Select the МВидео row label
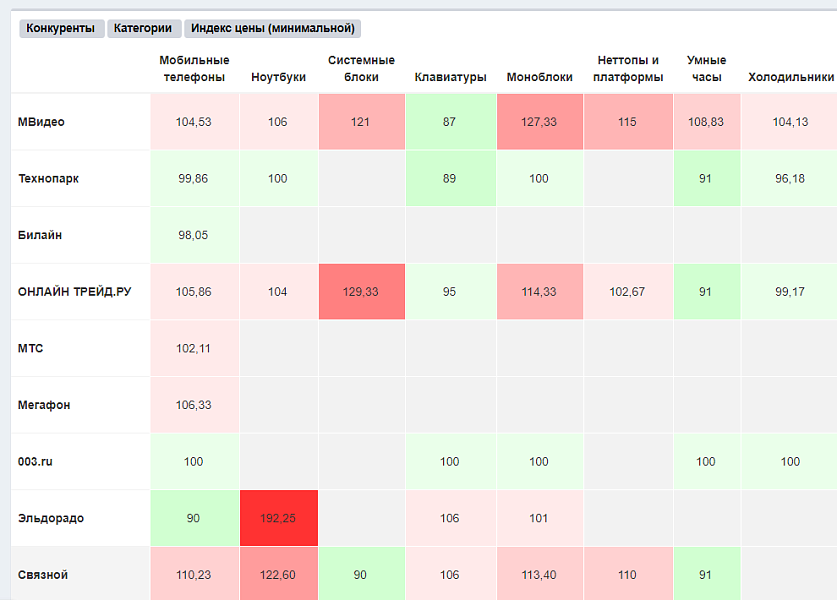Screen dimensions: 837x600 (42, 122)
